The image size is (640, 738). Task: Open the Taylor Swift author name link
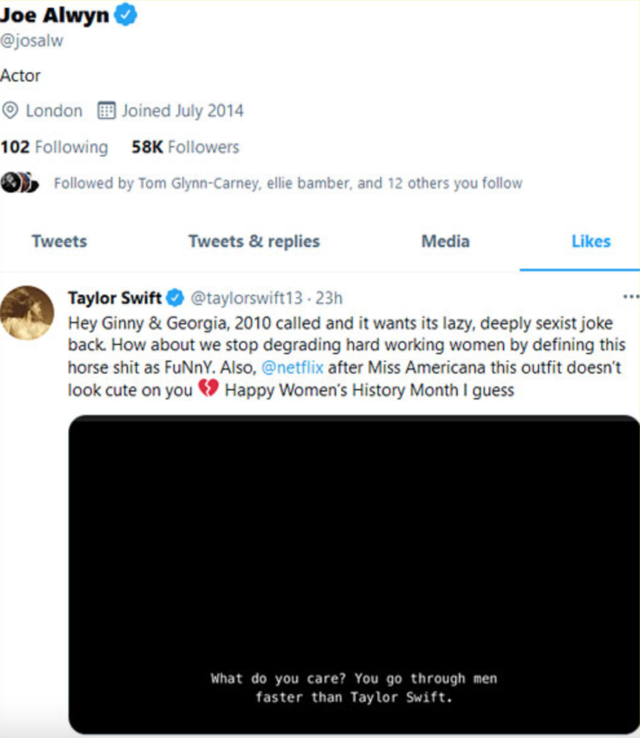(x=114, y=298)
